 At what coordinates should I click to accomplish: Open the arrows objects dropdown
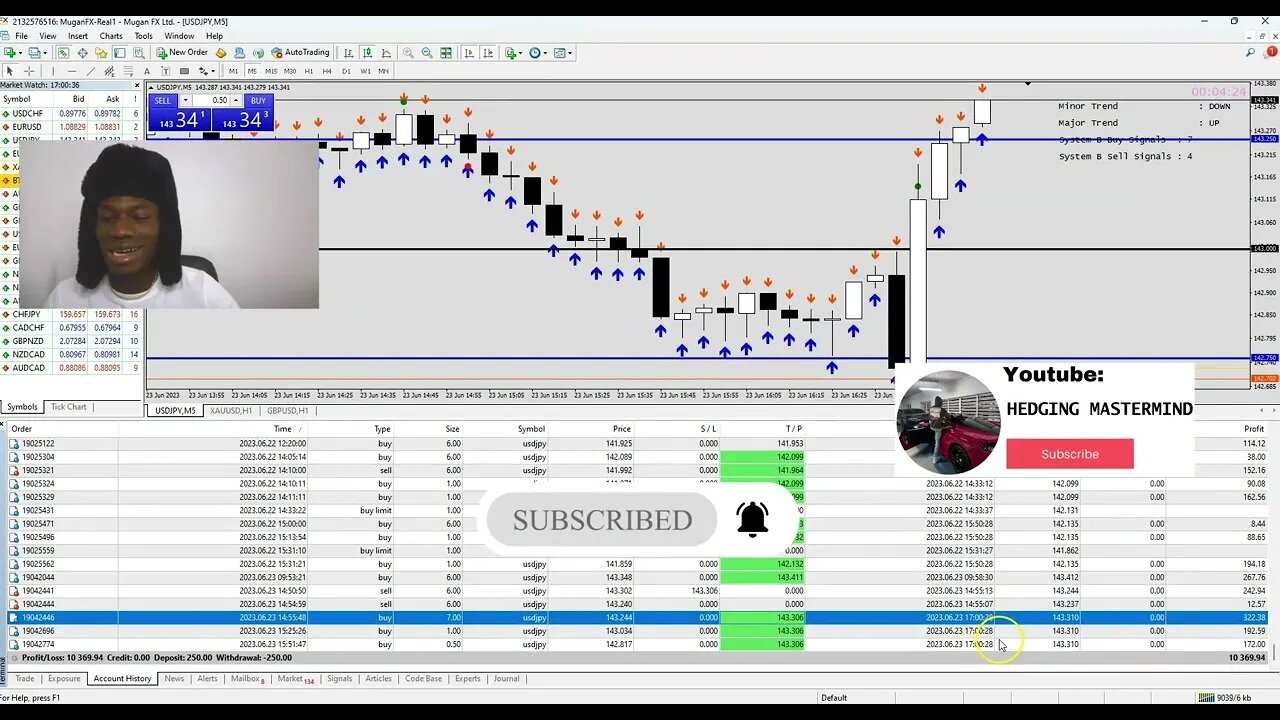pos(207,71)
